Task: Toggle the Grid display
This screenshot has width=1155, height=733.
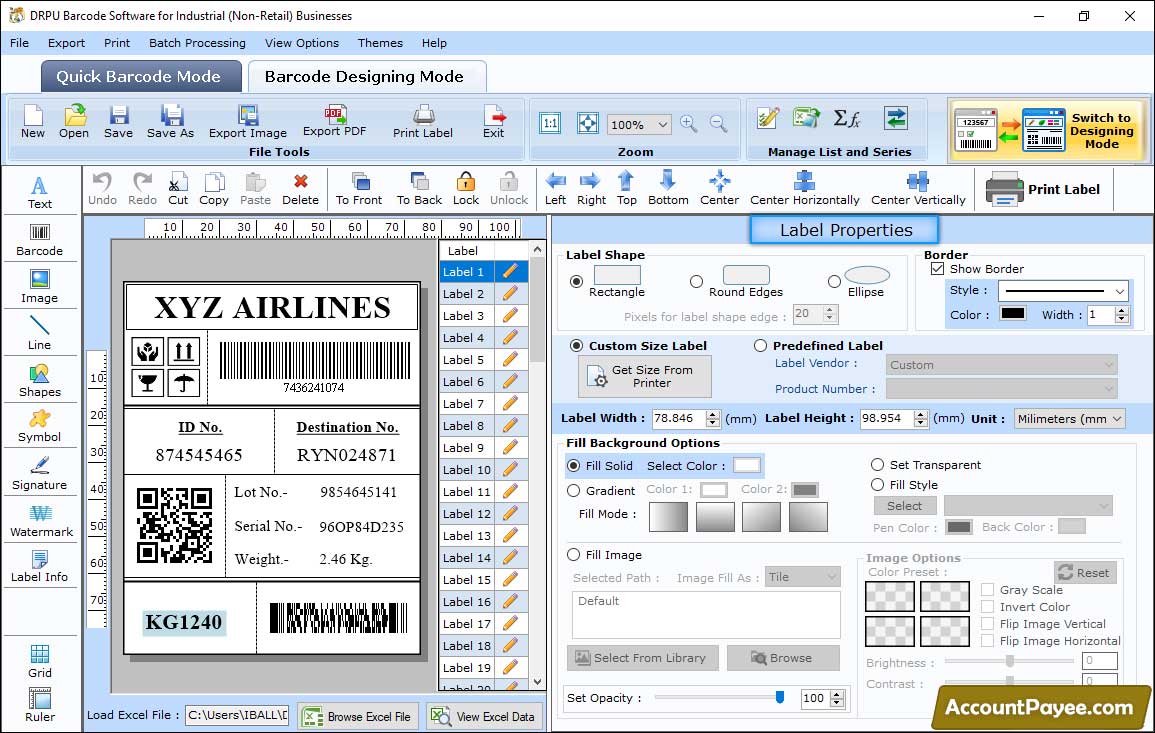Action: [40, 661]
